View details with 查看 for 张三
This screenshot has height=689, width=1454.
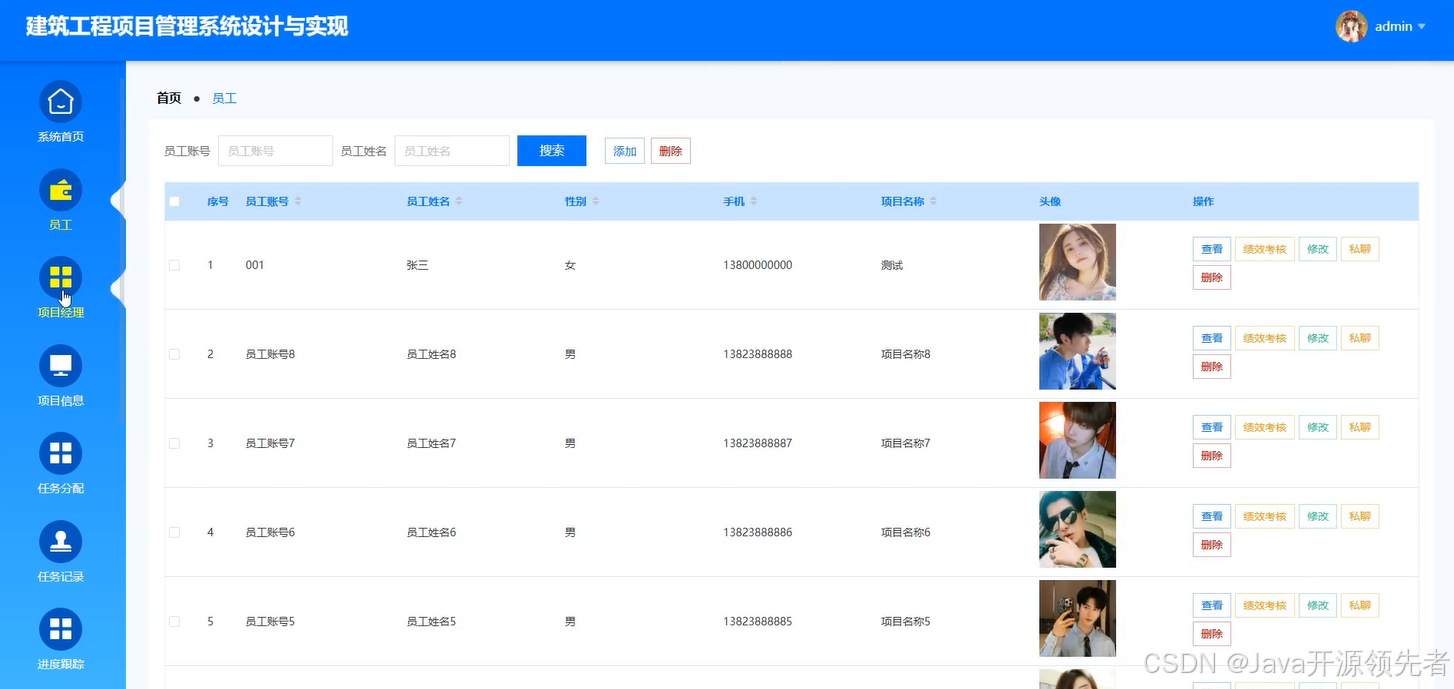1212,249
